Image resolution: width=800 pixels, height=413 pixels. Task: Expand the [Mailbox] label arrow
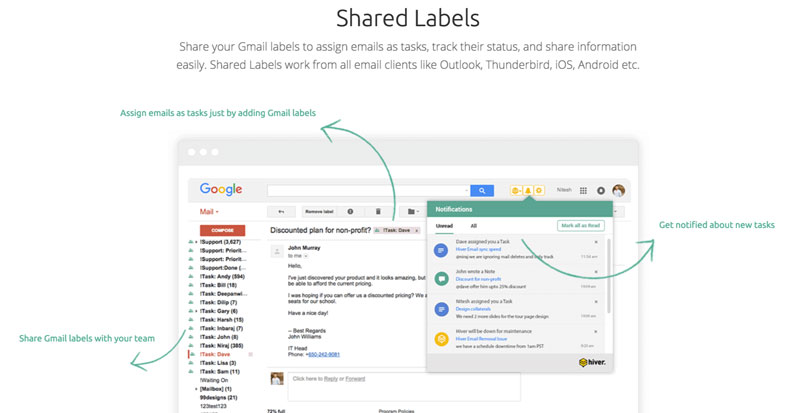196,389
